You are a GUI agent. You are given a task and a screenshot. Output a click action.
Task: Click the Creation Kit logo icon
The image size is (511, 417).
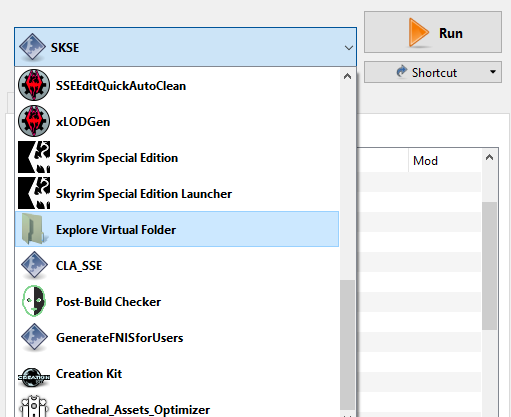[34, 377]
